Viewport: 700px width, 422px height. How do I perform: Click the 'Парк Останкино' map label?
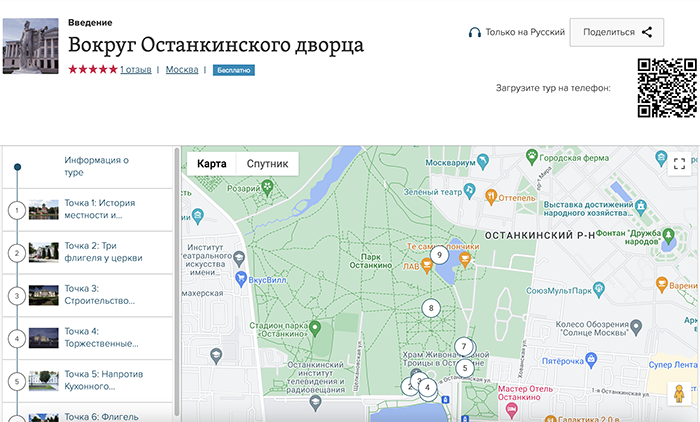click(x=371, y=261)
